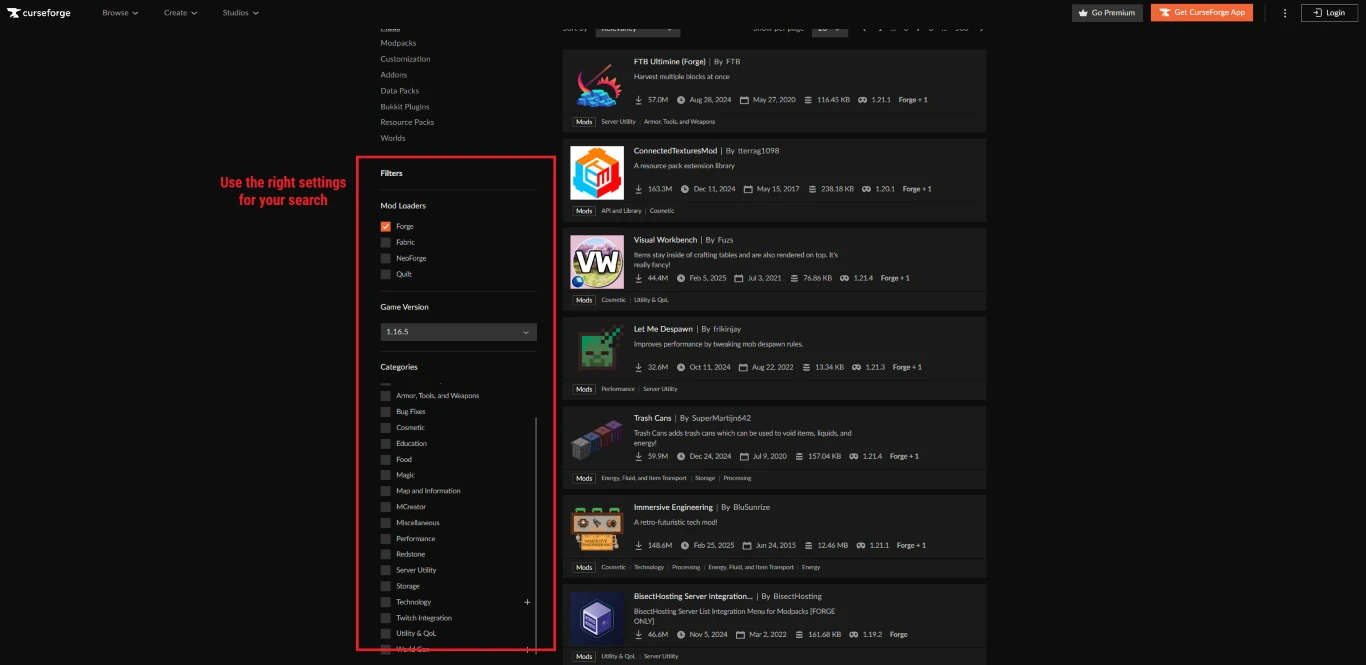Open the Sort by Relevancy dropdown
The width and height of the screenshot is (1366, 665).
click(x=640, y=29)
